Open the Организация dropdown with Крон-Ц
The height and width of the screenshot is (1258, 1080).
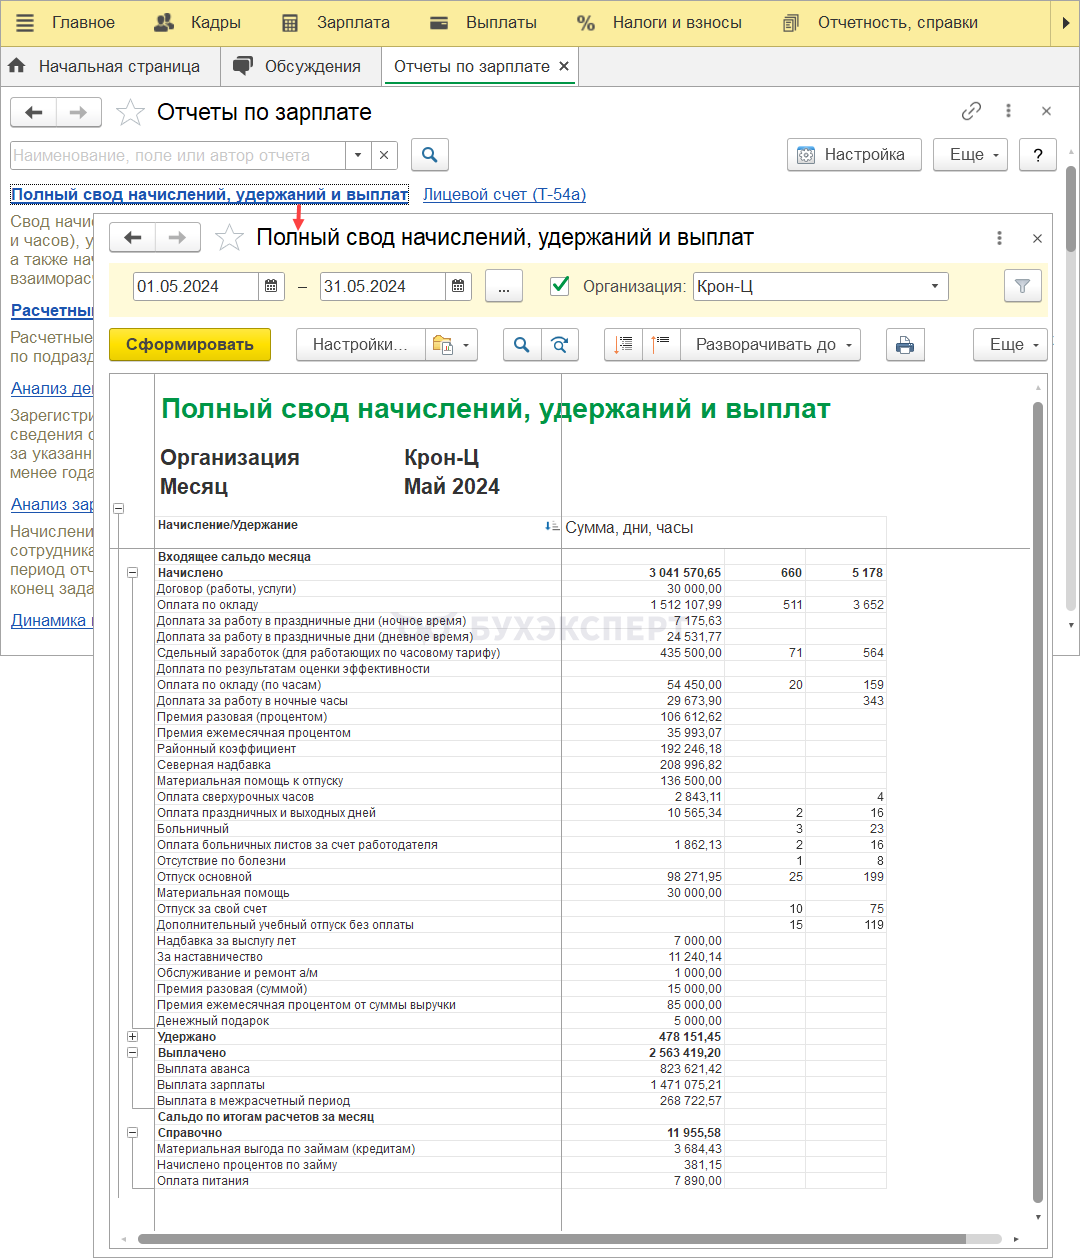(x=934, y=287)
